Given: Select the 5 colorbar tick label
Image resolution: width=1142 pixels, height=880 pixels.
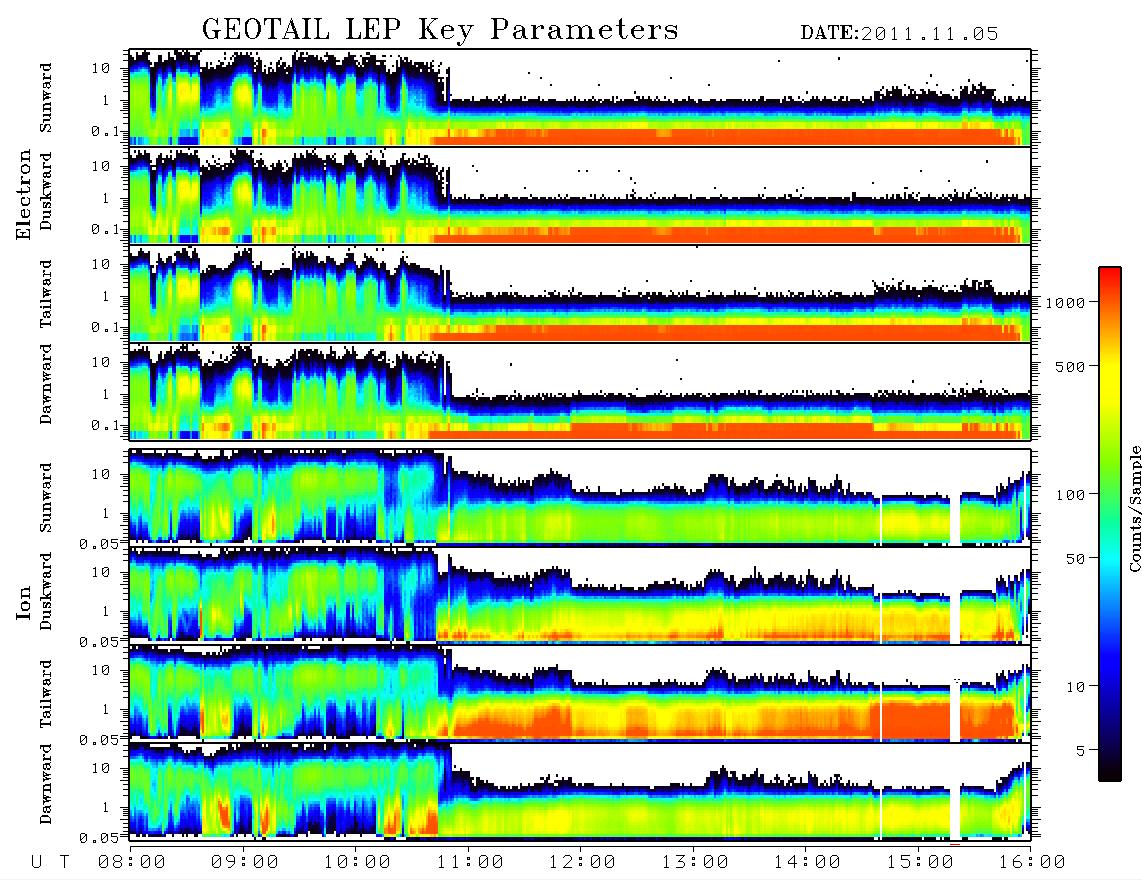Looking at the screenshot, I should (x=1080, y=750).
